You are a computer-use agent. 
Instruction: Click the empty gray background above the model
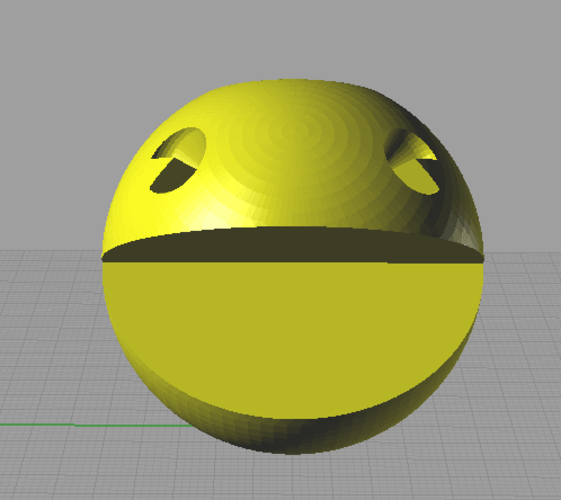(x=280, y=36)
